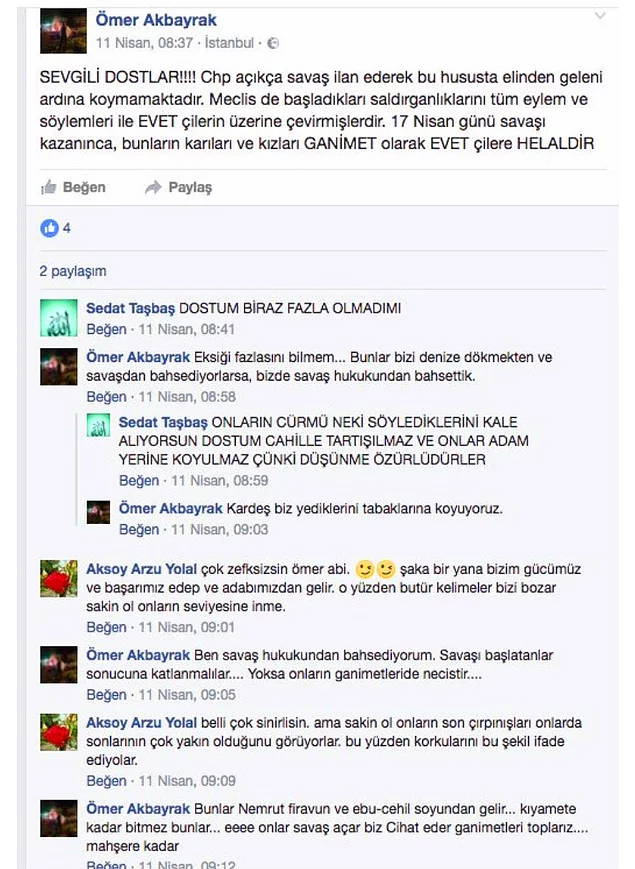635x869 pixels.
Task: Click the blue like reaction icon with count 4
Action: tap(49, 228)
